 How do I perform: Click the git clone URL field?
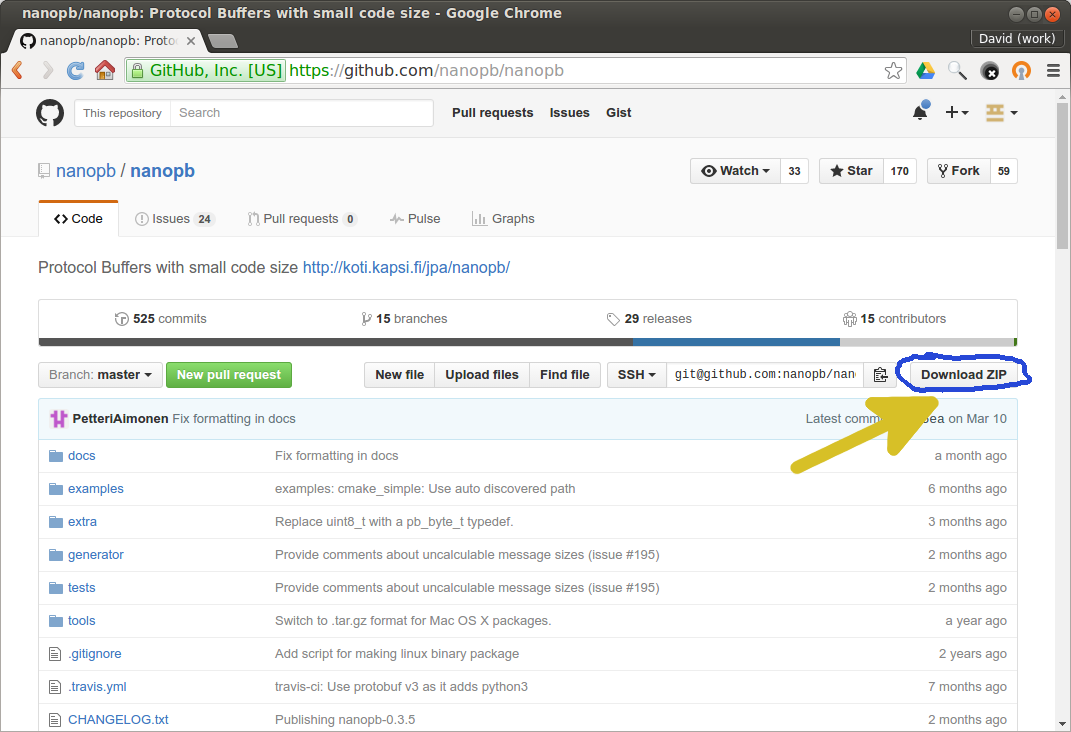[x=765, y=375]
